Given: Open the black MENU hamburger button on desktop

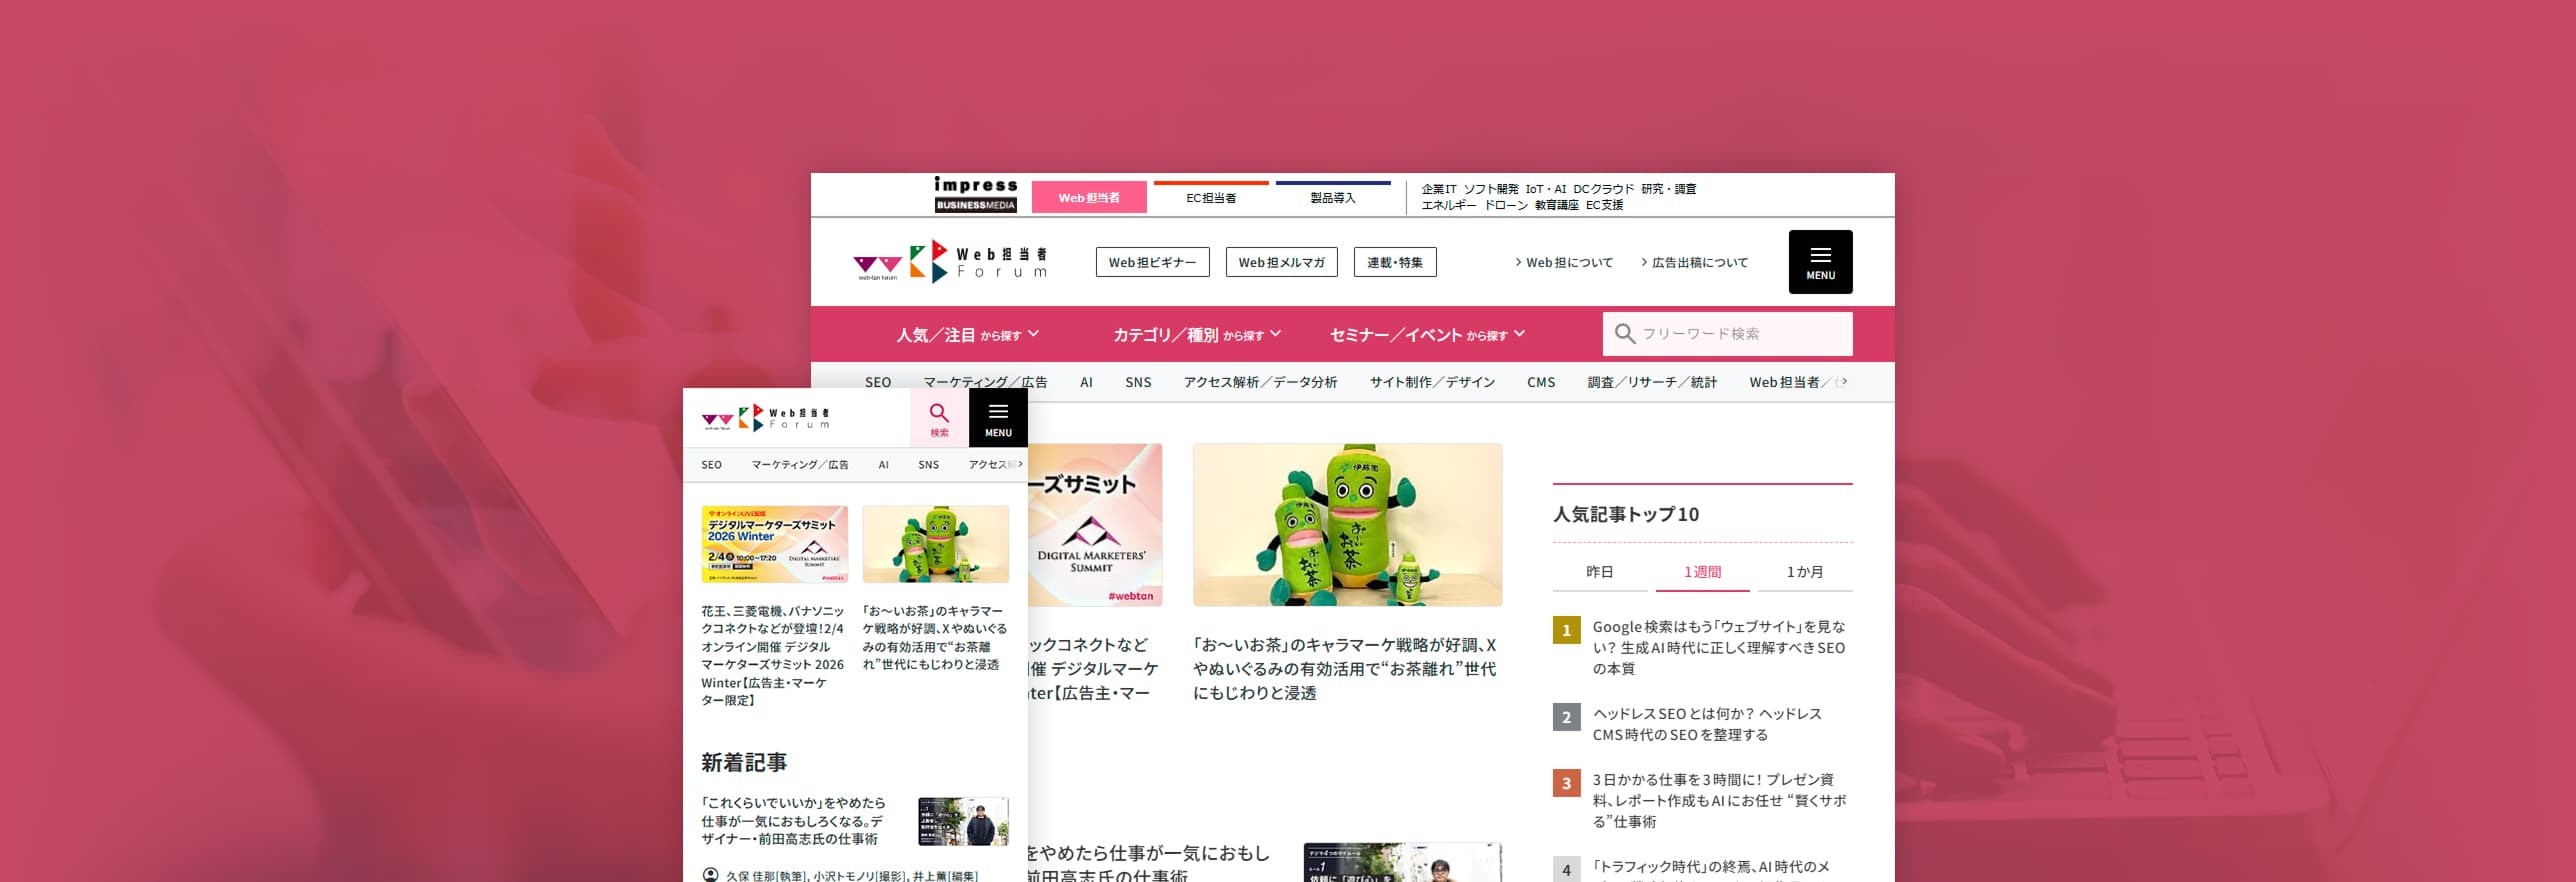Looking at the screenshot, I should (1819, 262).
